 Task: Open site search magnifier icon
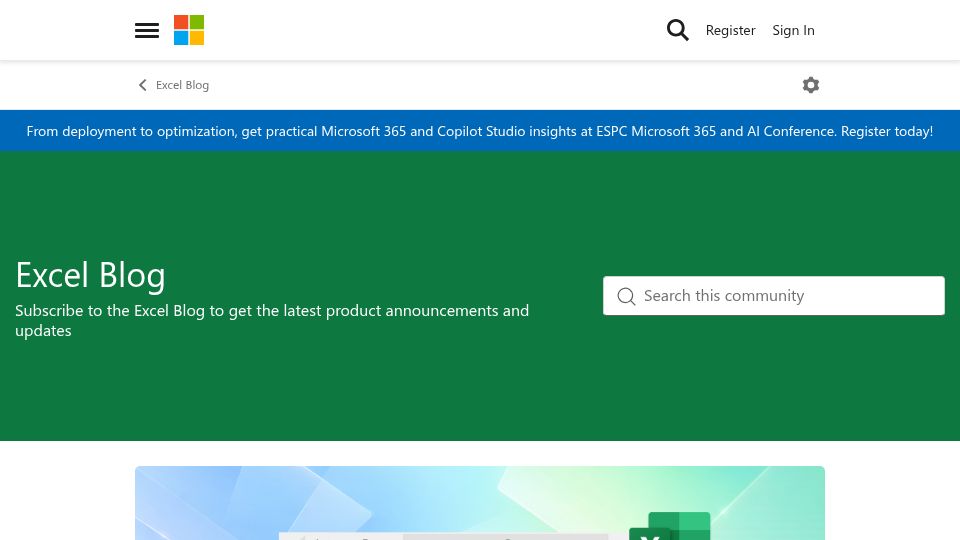677,30
